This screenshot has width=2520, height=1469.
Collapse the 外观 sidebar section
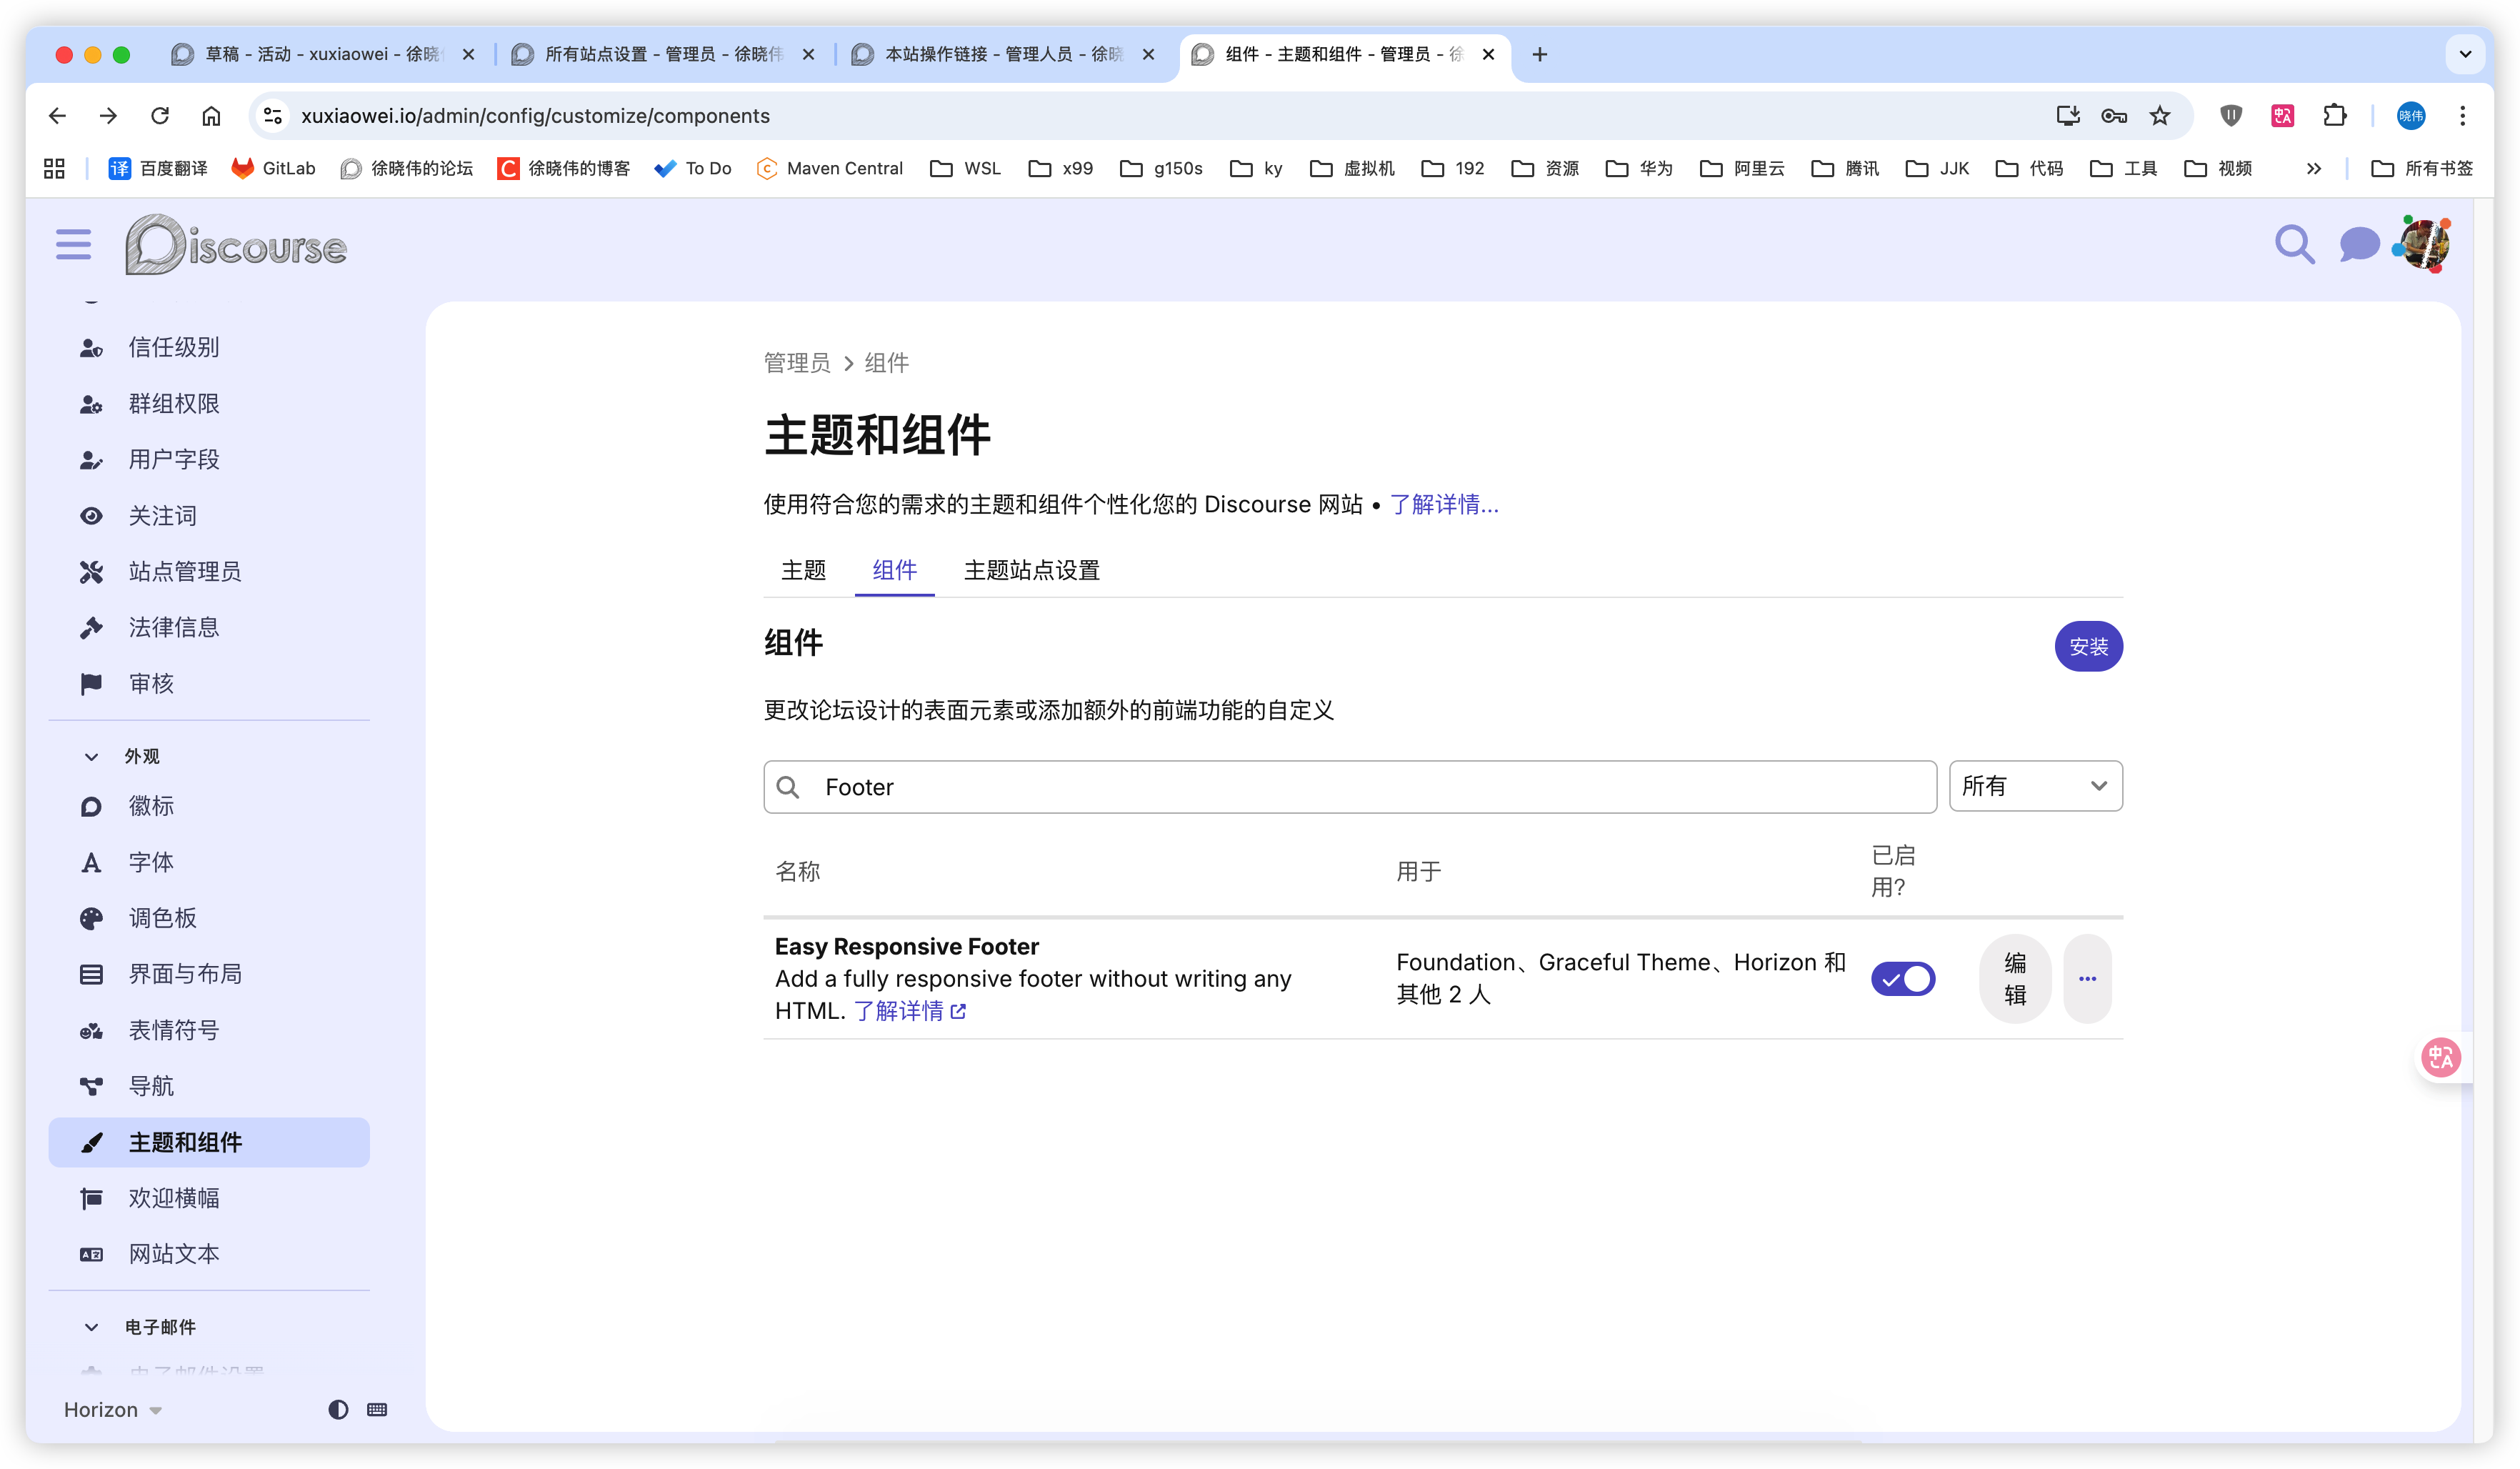click(92, 756)
